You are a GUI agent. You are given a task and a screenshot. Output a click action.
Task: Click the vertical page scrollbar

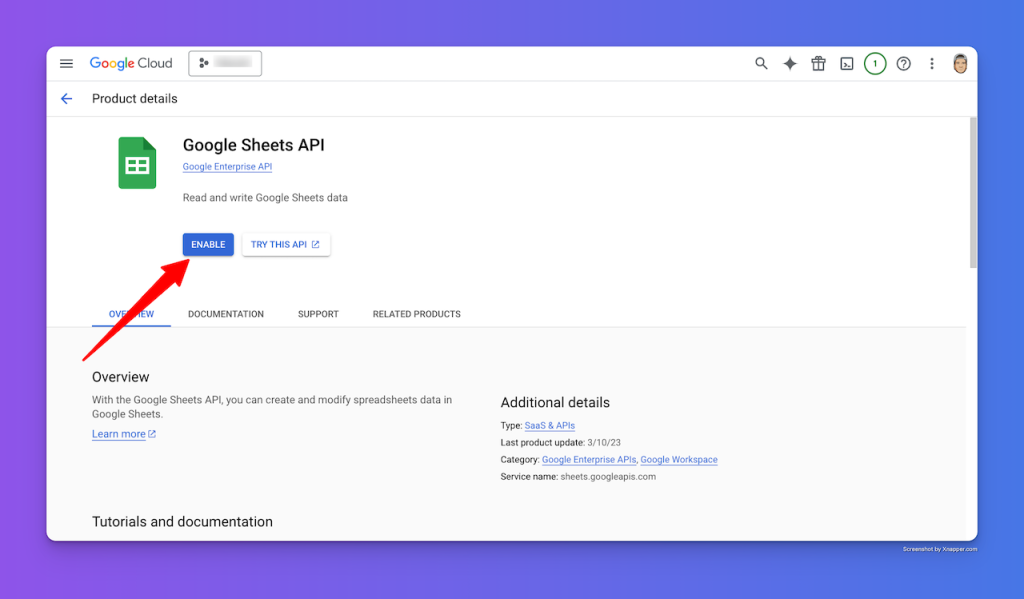(x=973, y=193)
